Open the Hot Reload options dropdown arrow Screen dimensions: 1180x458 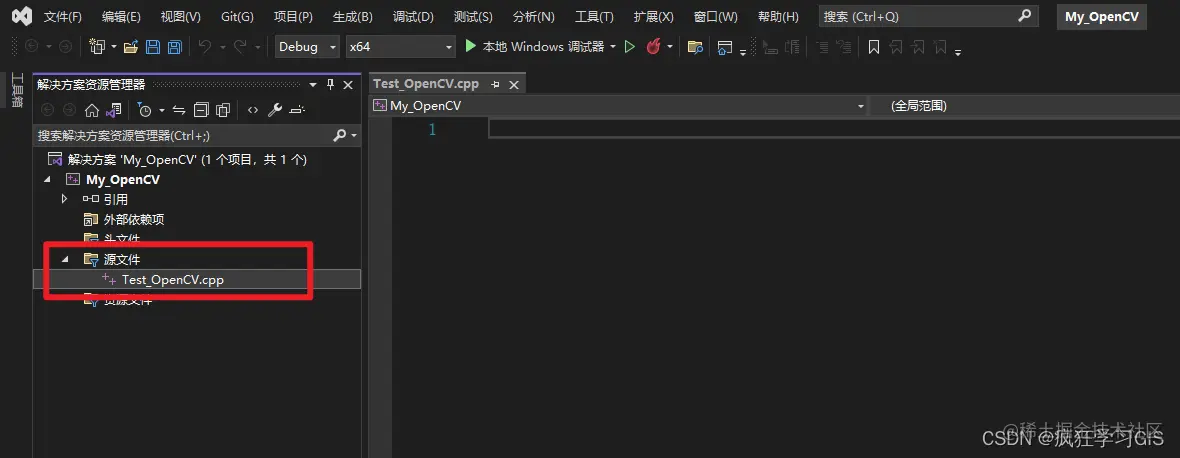670,47
